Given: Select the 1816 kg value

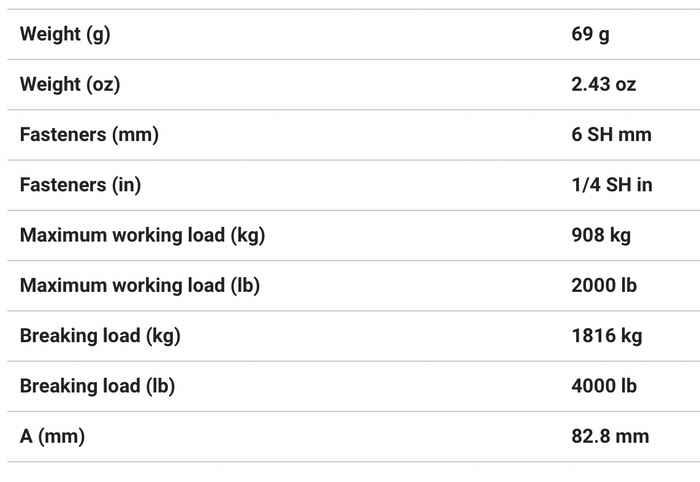Looking at the screenshot, I should tap(607, 336).
